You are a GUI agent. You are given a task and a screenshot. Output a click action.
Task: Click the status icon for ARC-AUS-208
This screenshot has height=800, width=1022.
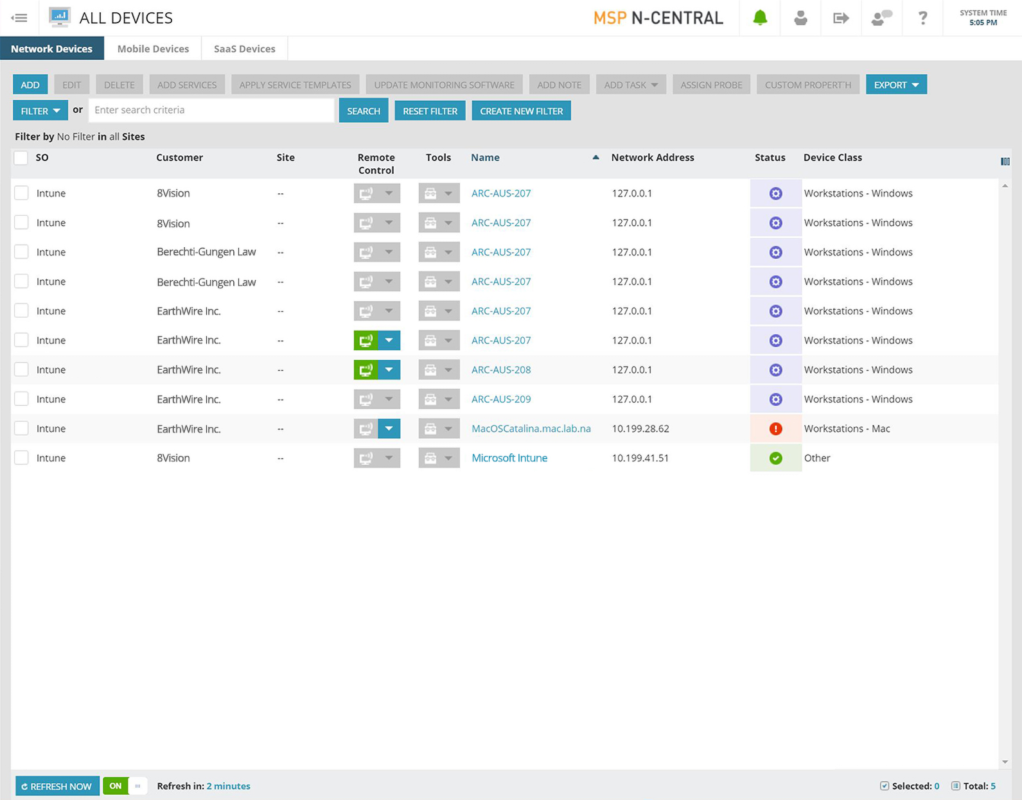[776, 370]
